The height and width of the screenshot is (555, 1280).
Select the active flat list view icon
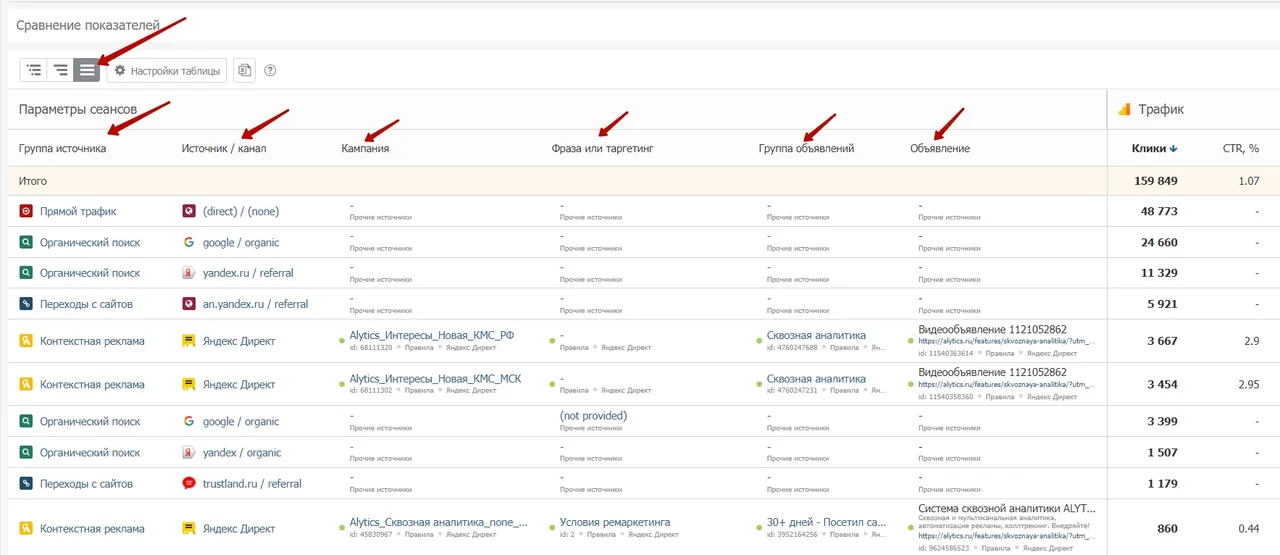87,70
